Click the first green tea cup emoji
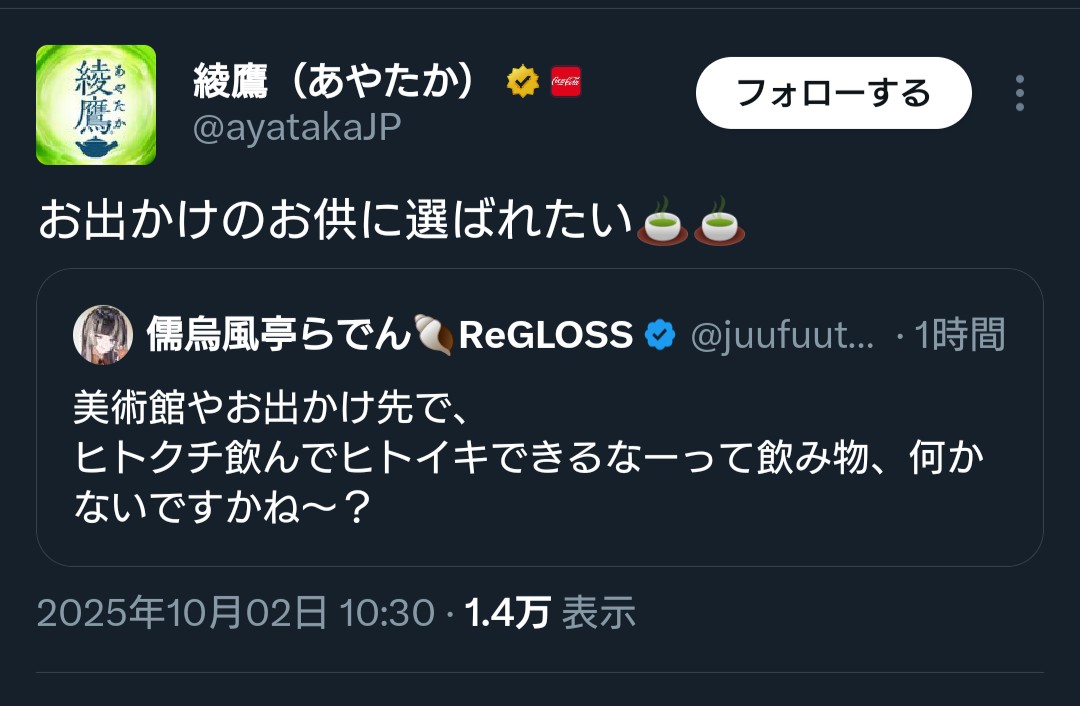Image resolution: width=1080 pixels, height=706 pixels. (x=663, y=222)
